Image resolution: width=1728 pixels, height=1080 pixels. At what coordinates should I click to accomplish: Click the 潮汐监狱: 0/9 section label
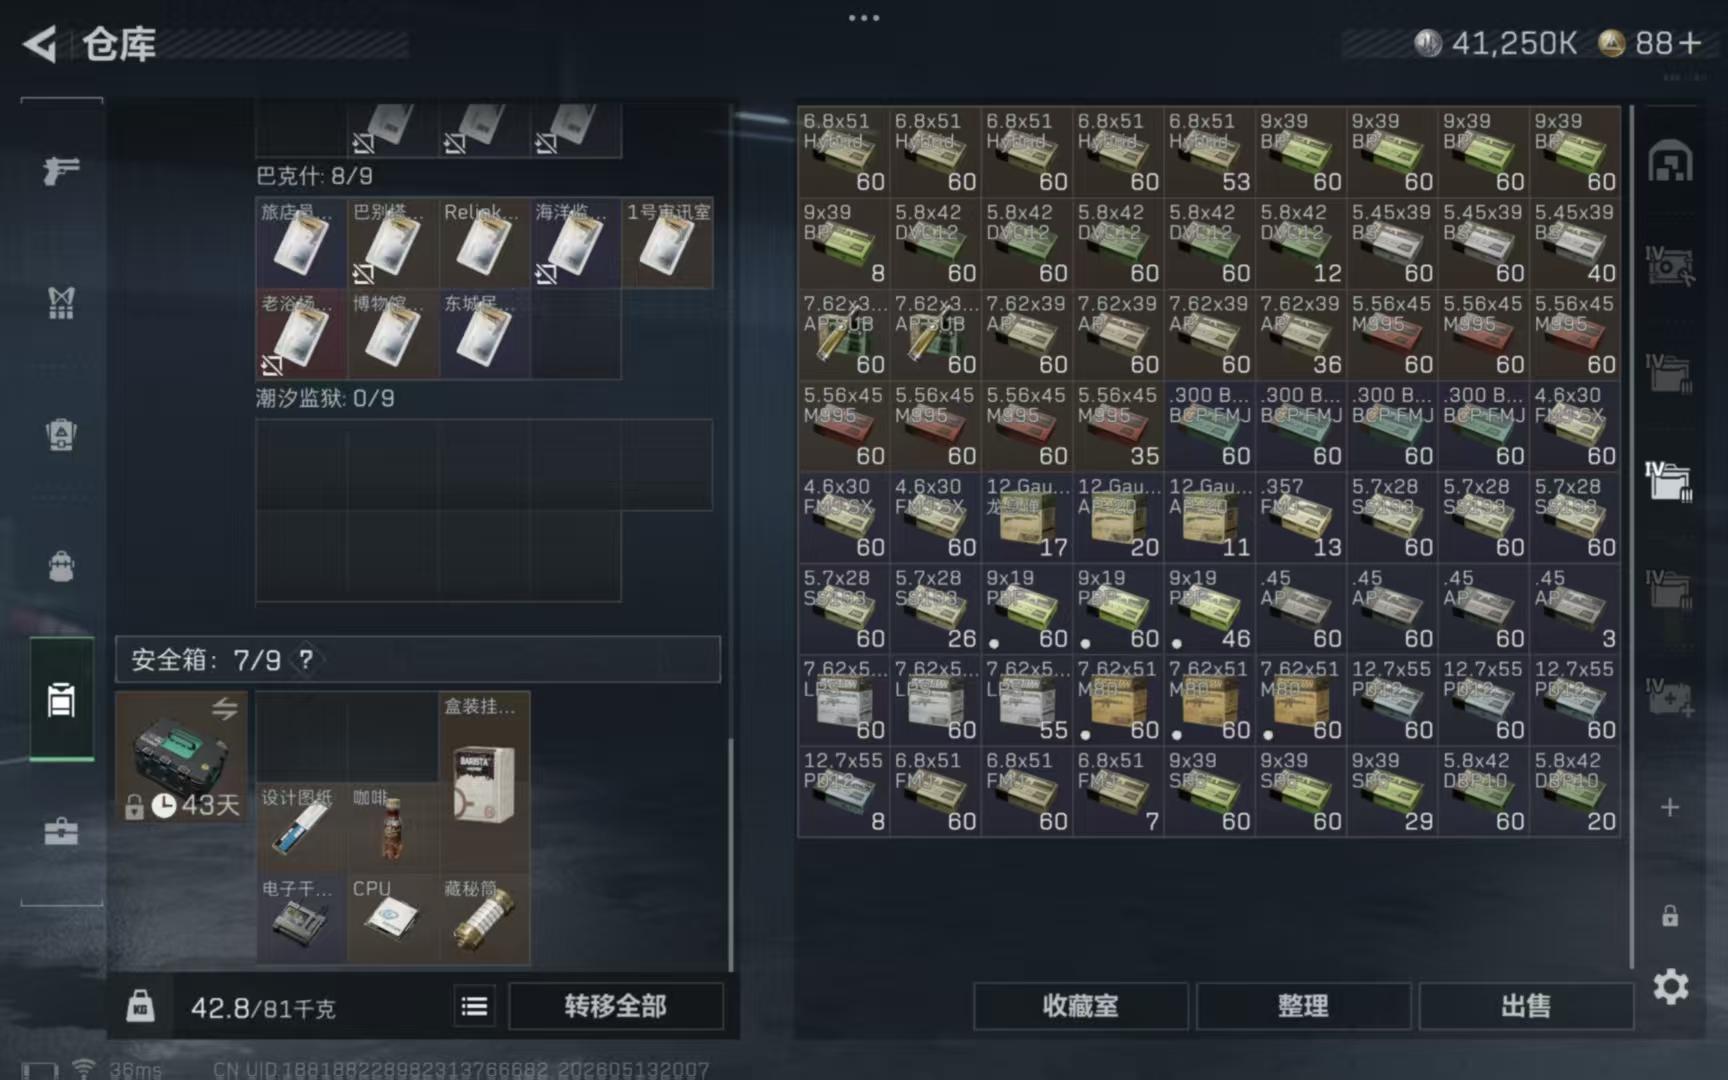325,398
